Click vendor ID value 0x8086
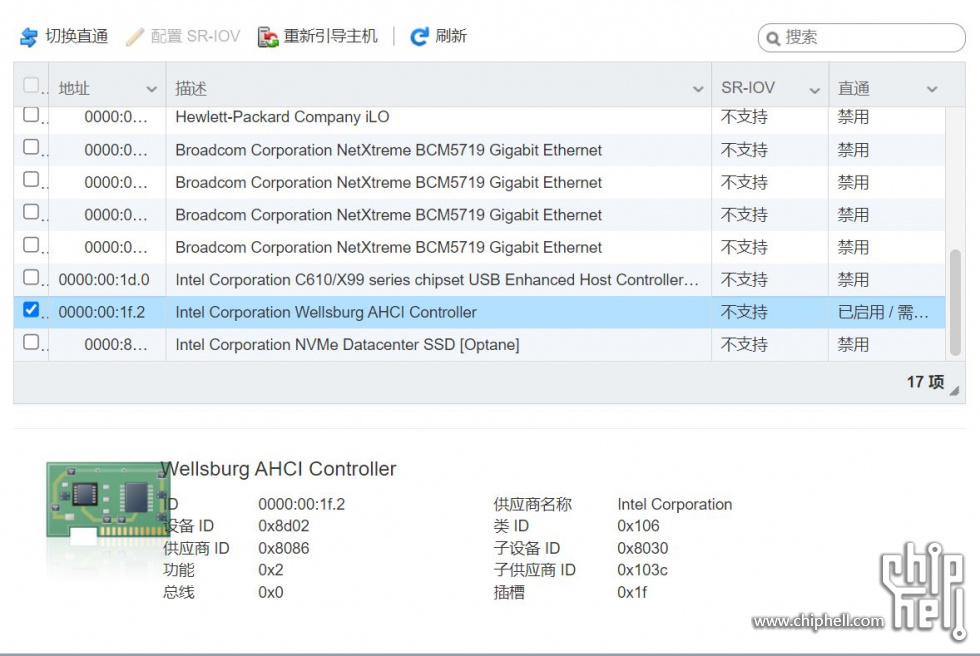Viewport: 980px width, 656px height. [x=284, y=548]
